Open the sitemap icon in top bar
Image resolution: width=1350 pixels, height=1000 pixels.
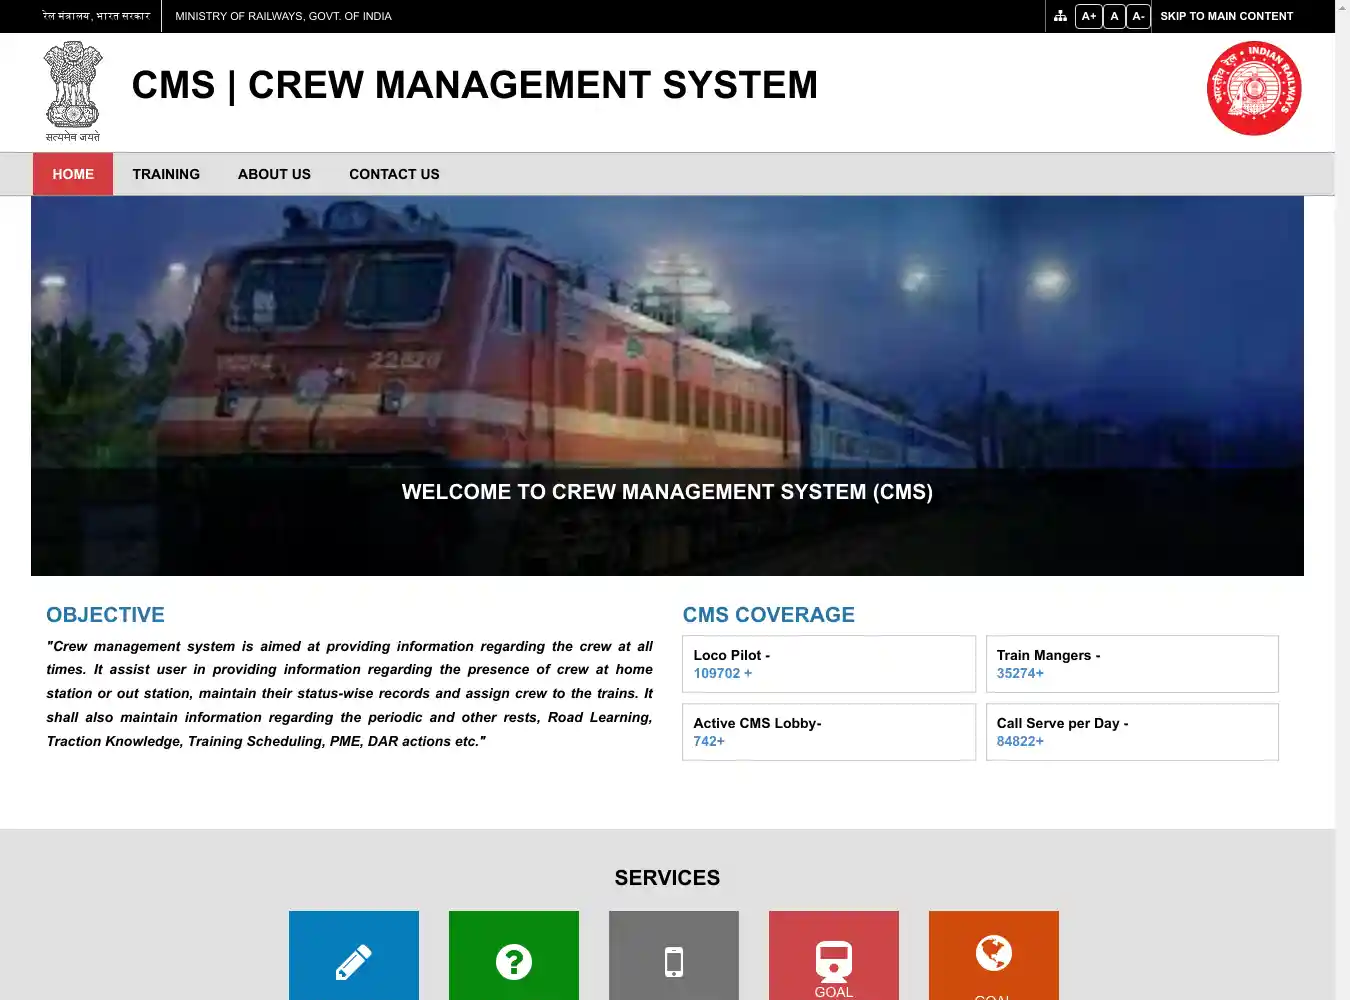coord(1060,16)
